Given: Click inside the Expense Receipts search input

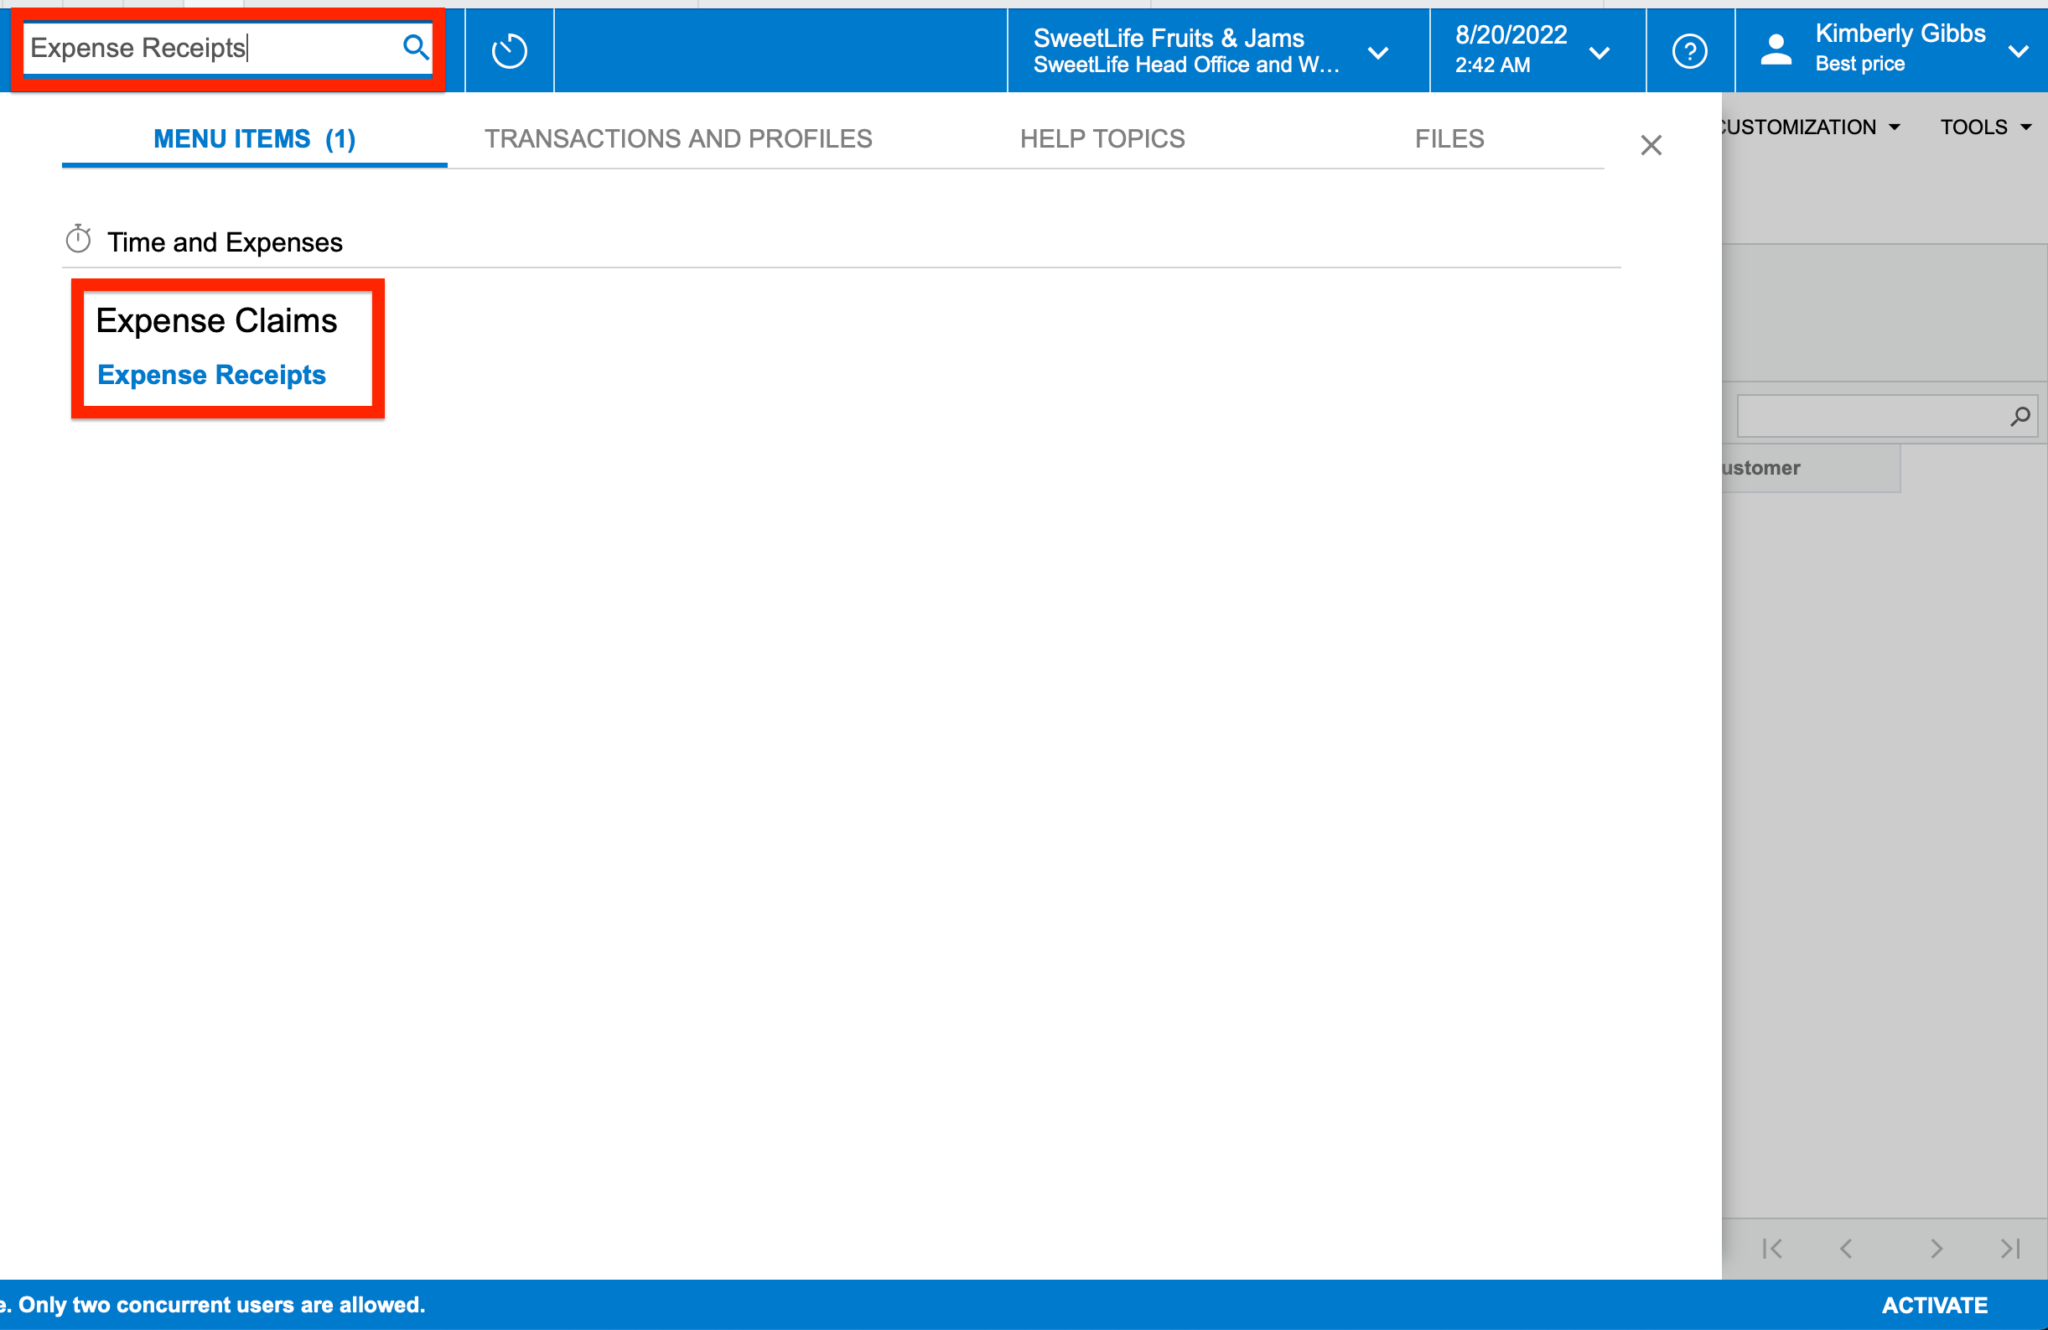Looking at the screenshot, I should coord(200,47).
